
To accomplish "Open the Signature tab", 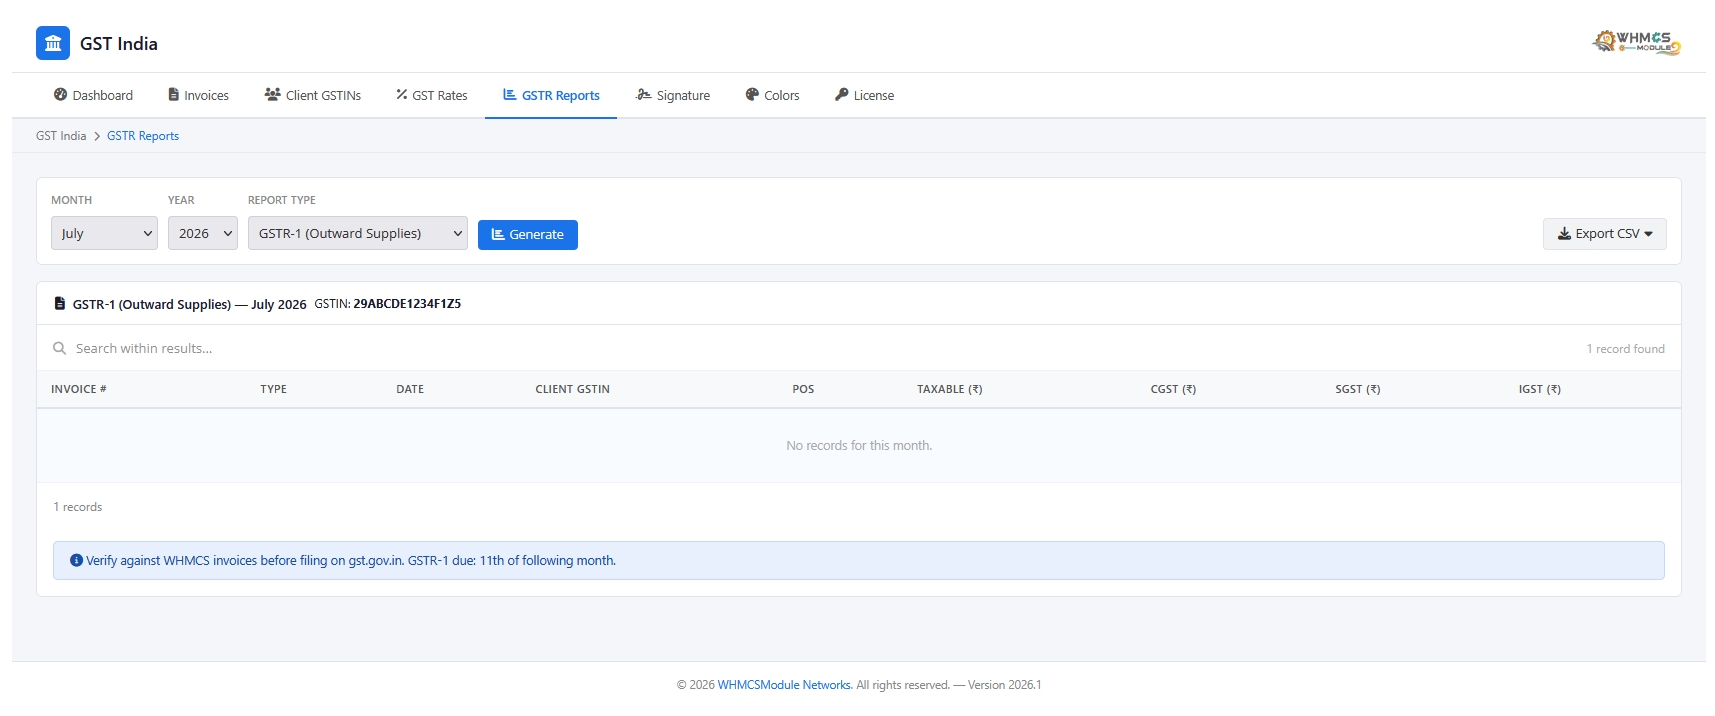I will pos(673,95).
